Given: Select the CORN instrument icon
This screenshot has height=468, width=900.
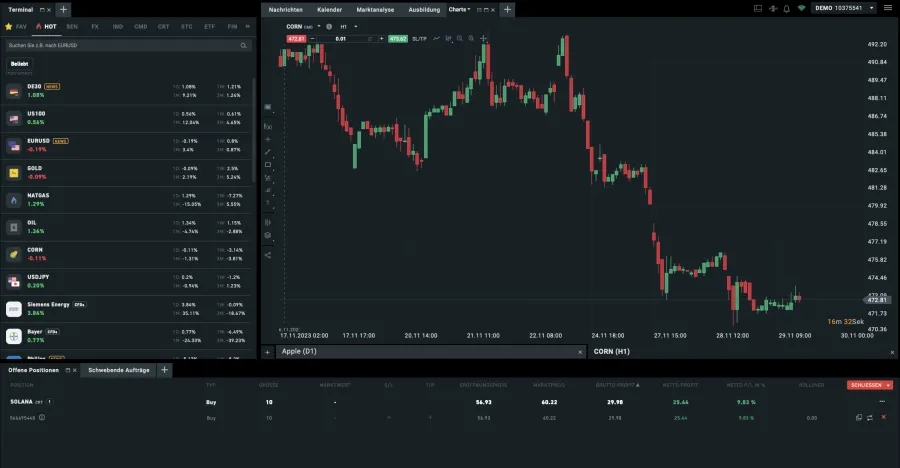Looking at the screenshot, I should (x=14, y=254).
